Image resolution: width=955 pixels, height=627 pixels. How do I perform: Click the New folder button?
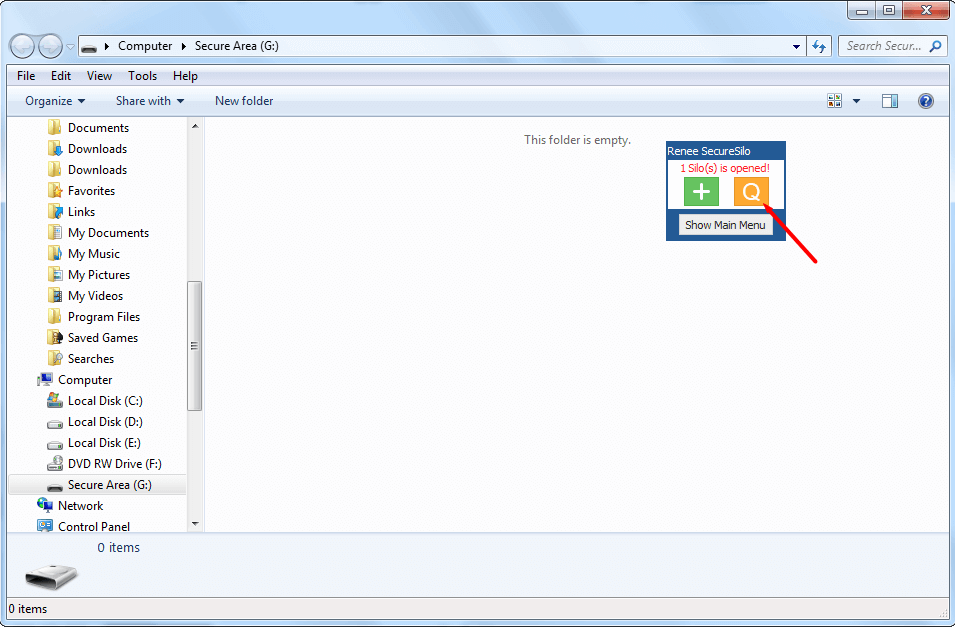244,101
